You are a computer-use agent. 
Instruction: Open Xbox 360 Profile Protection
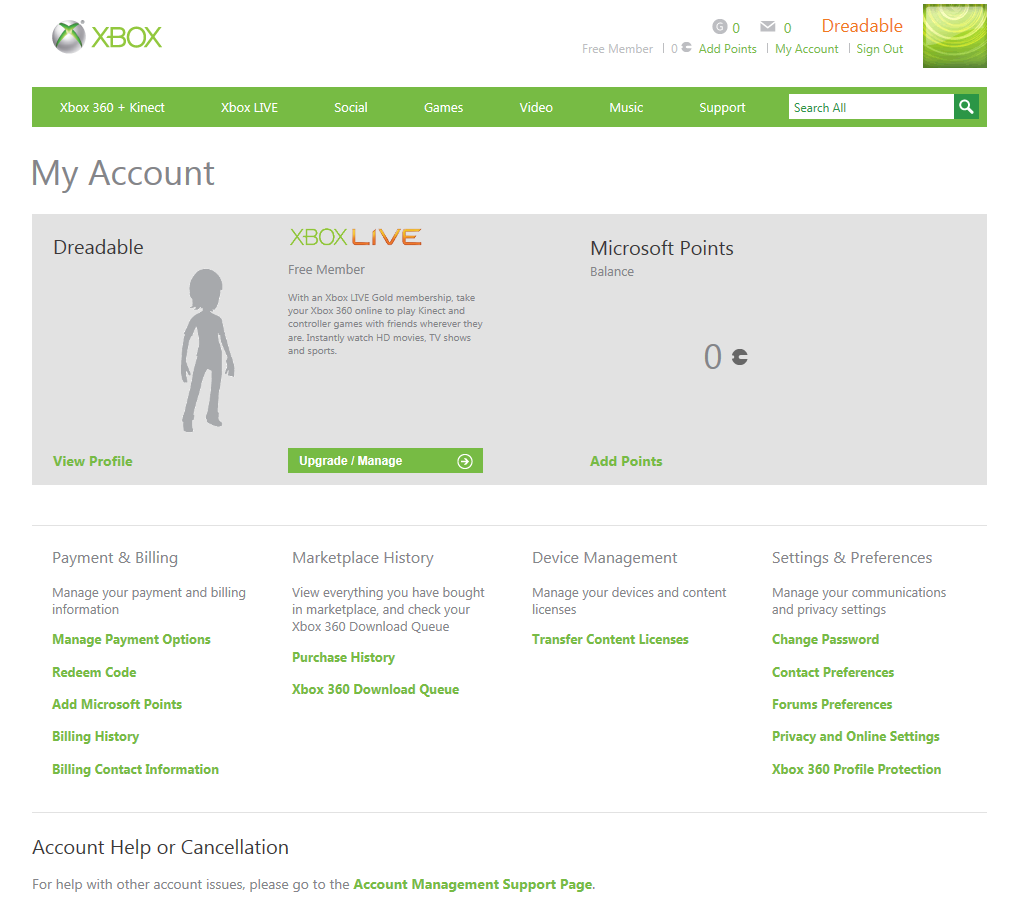tap(857, 769)
